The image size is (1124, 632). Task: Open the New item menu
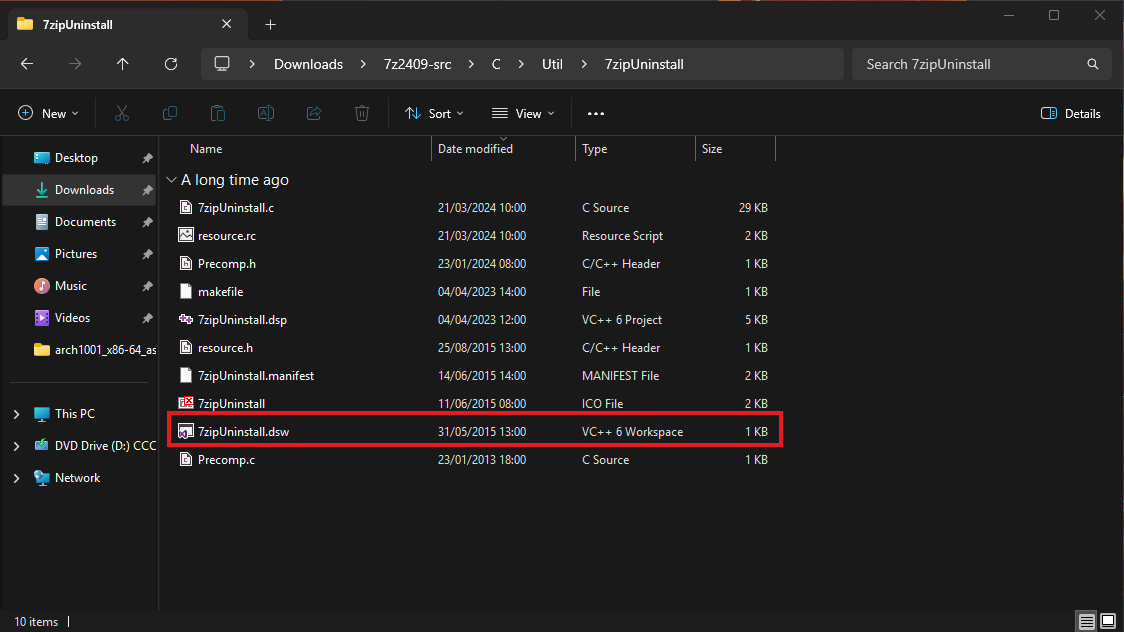[x=48, y=113]
